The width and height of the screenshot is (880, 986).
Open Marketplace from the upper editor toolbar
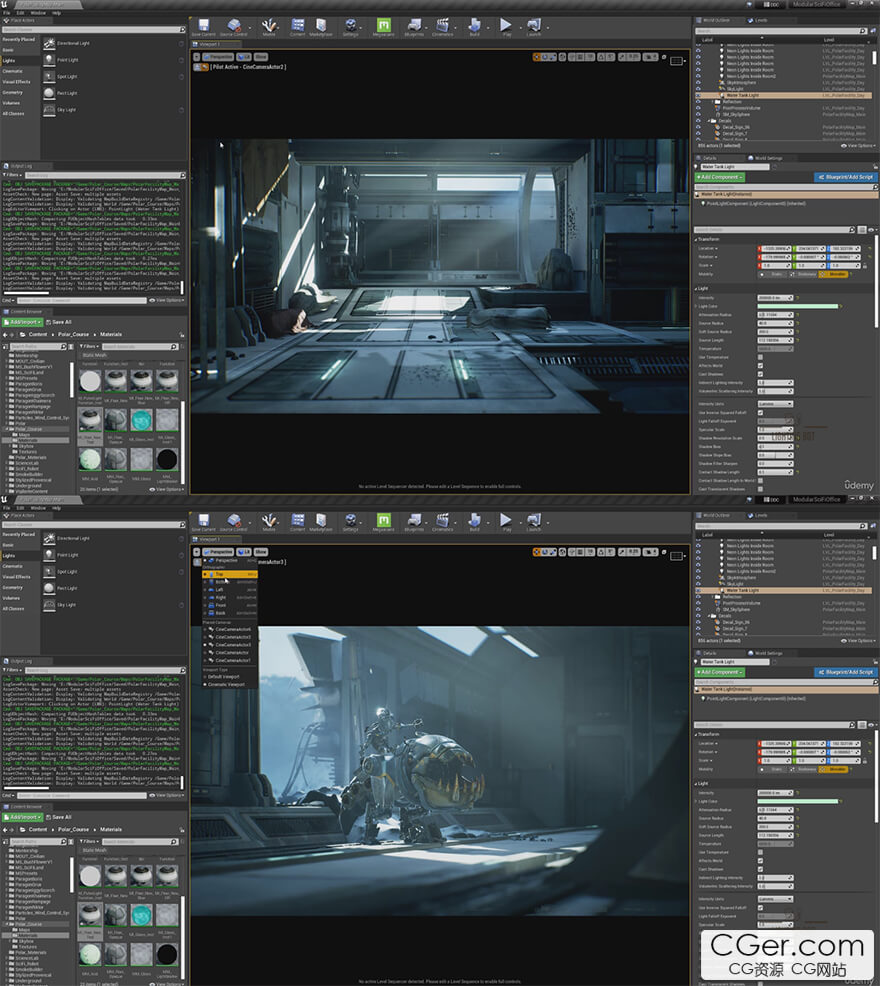coord(321,26)
